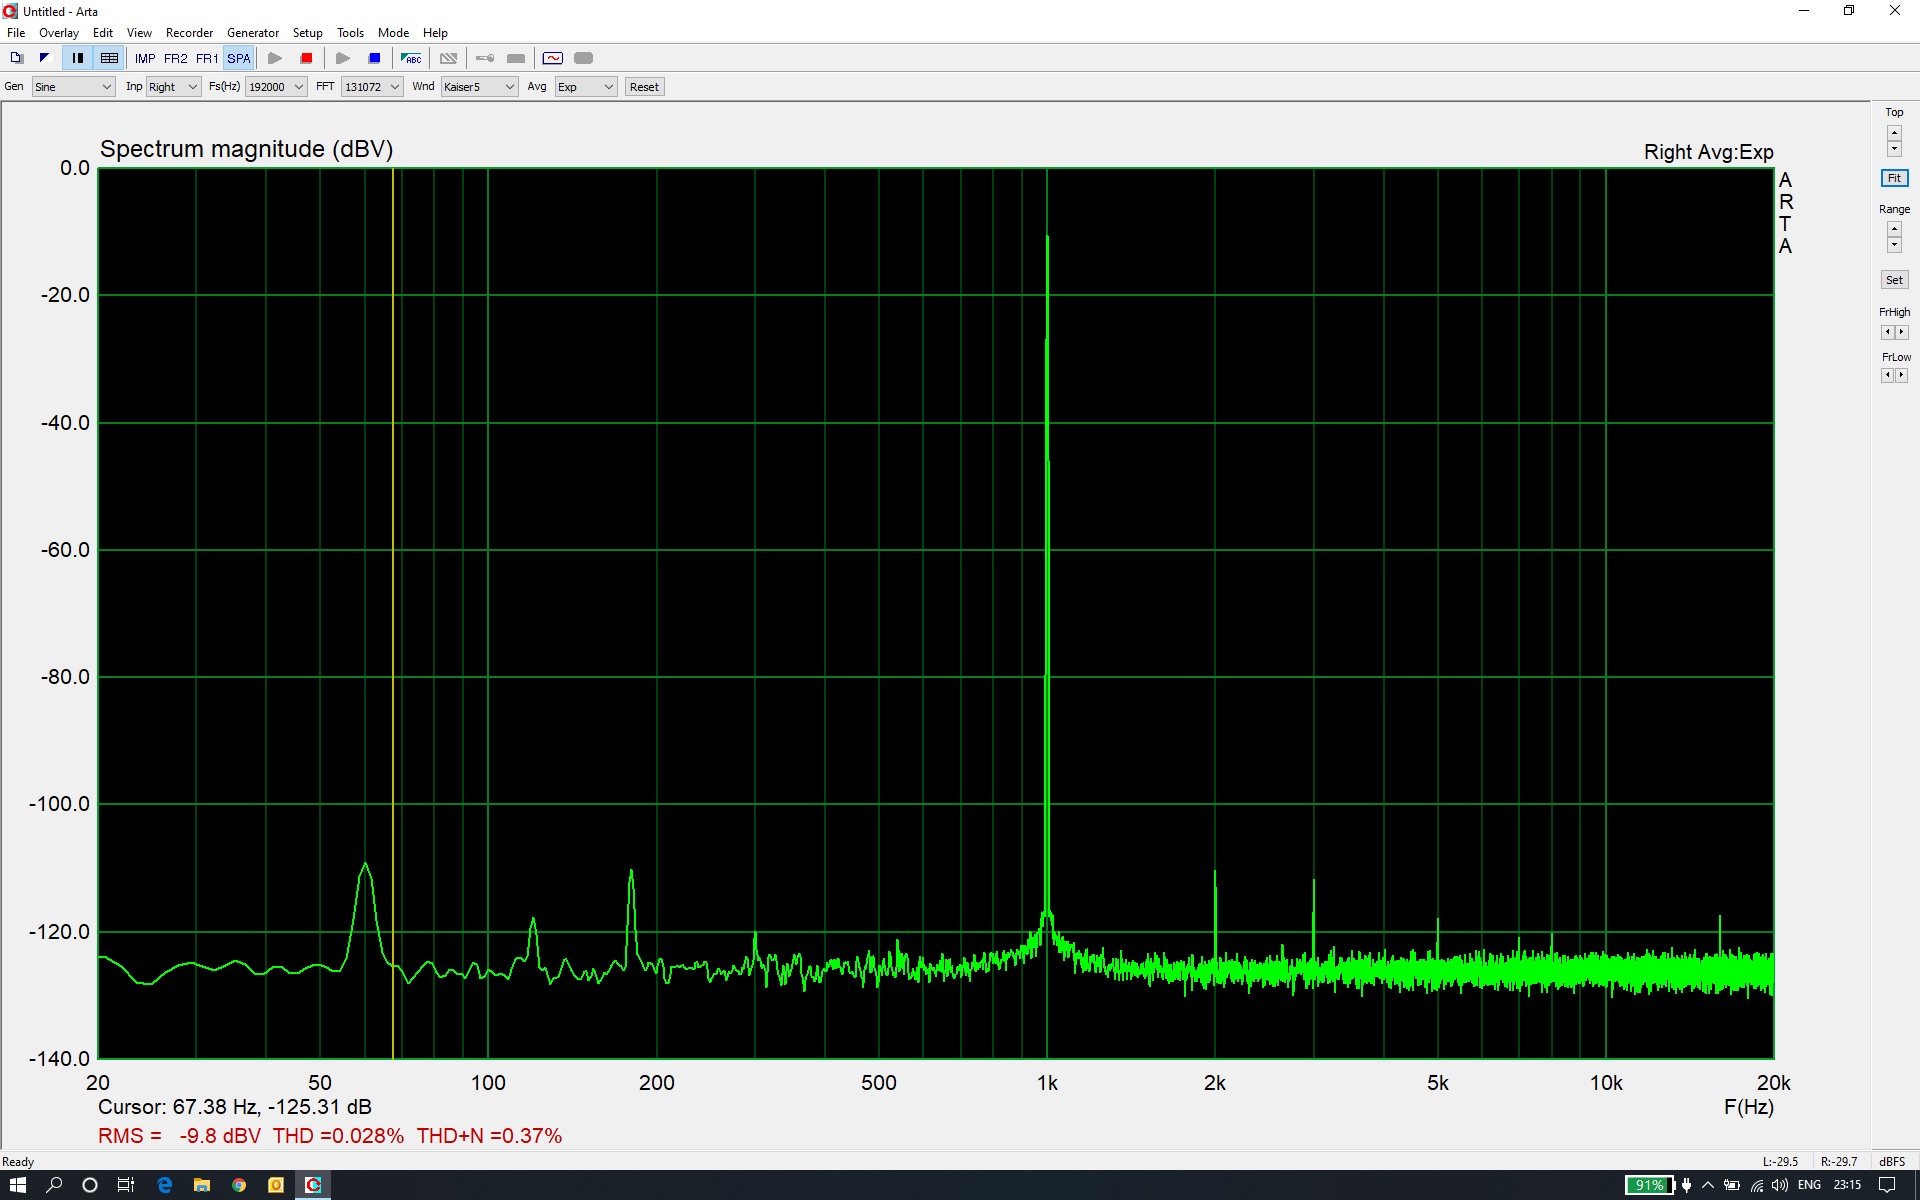Open Windows taskbar search

(54, 1185)
